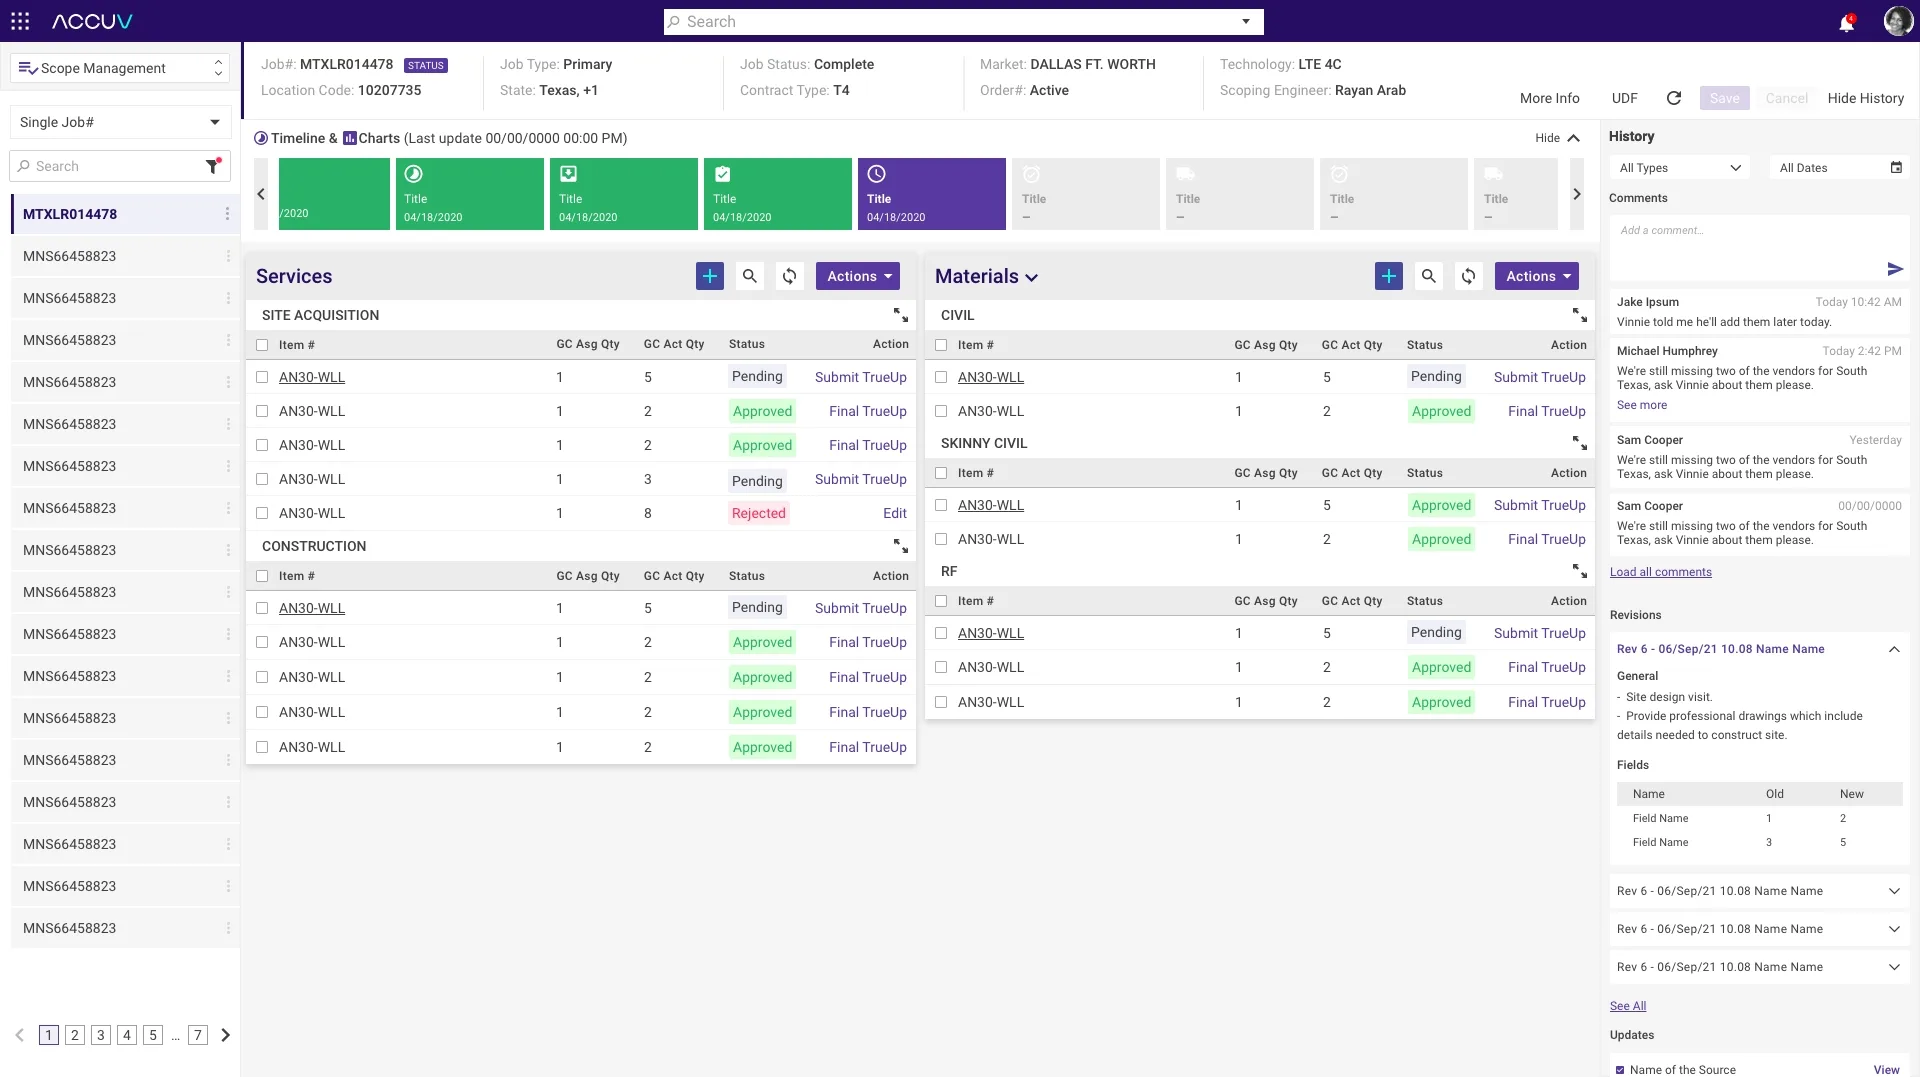Click Hide History
Screen dimensions: 1920x1077
point(1866,98)
